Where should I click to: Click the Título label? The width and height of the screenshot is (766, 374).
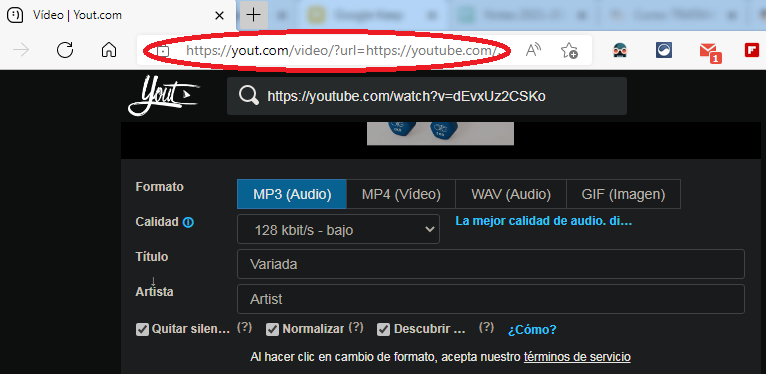[x=152, y=257]
